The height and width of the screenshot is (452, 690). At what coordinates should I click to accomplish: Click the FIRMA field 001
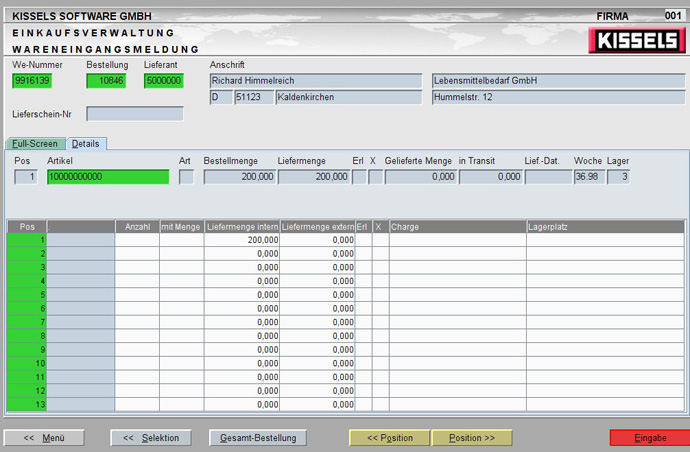(673, 15)
